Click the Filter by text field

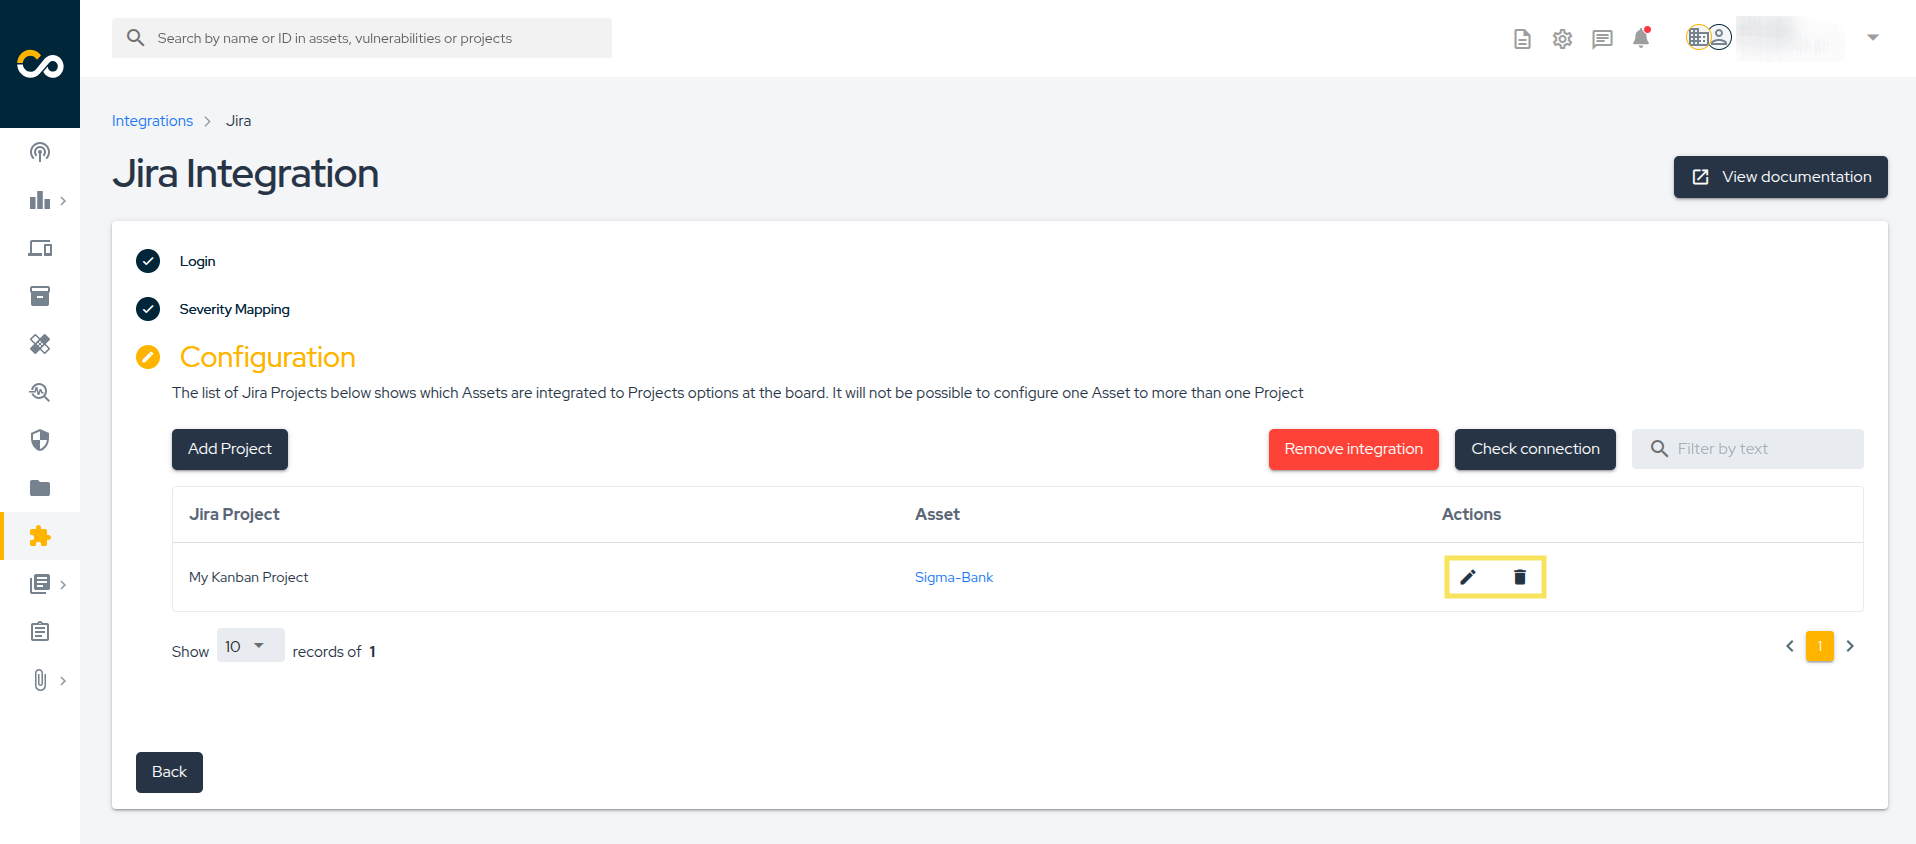[1762, 449]
